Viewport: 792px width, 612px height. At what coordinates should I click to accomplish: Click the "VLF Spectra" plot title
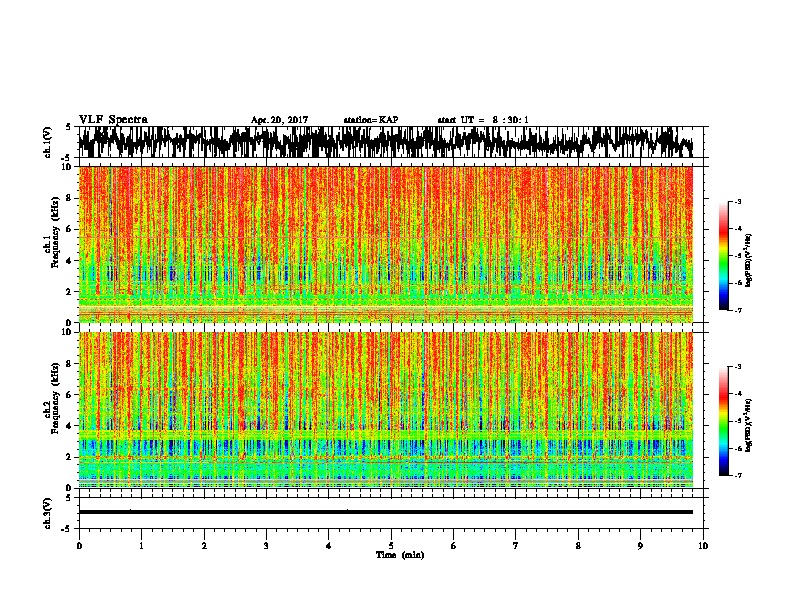point(113,120)
